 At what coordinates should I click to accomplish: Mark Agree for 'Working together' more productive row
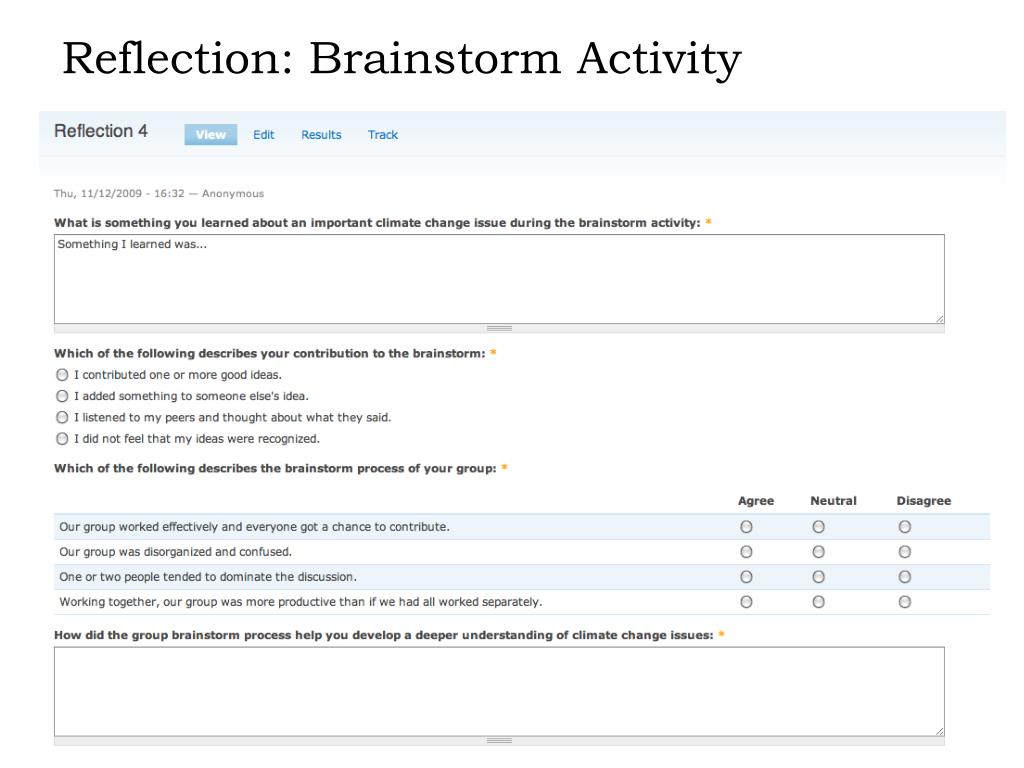coord(746,601)
